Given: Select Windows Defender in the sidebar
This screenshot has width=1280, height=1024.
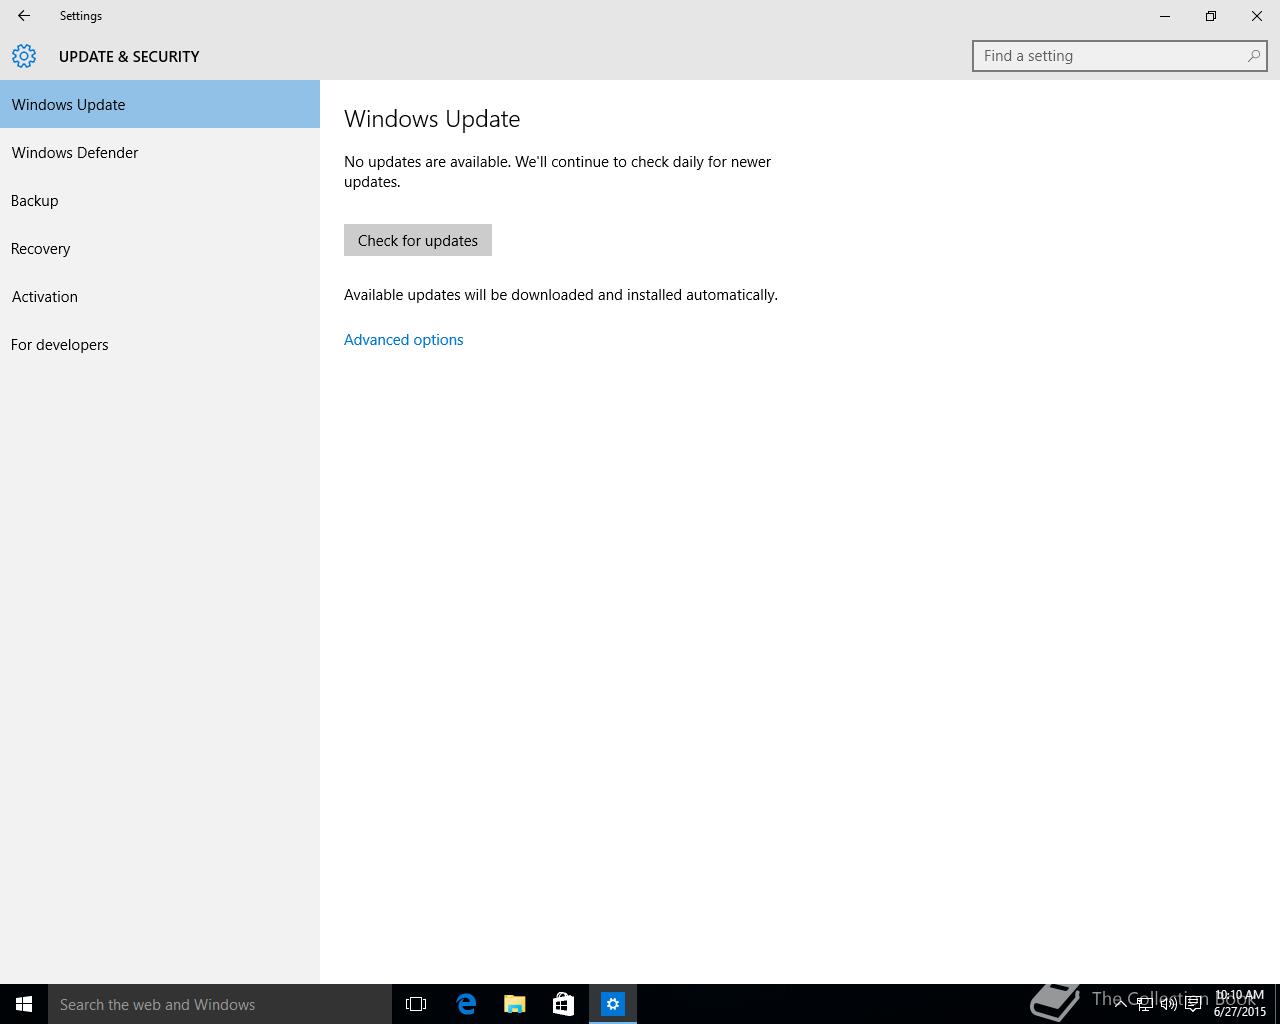Looking at the screenshot, I should click(160, 152).
